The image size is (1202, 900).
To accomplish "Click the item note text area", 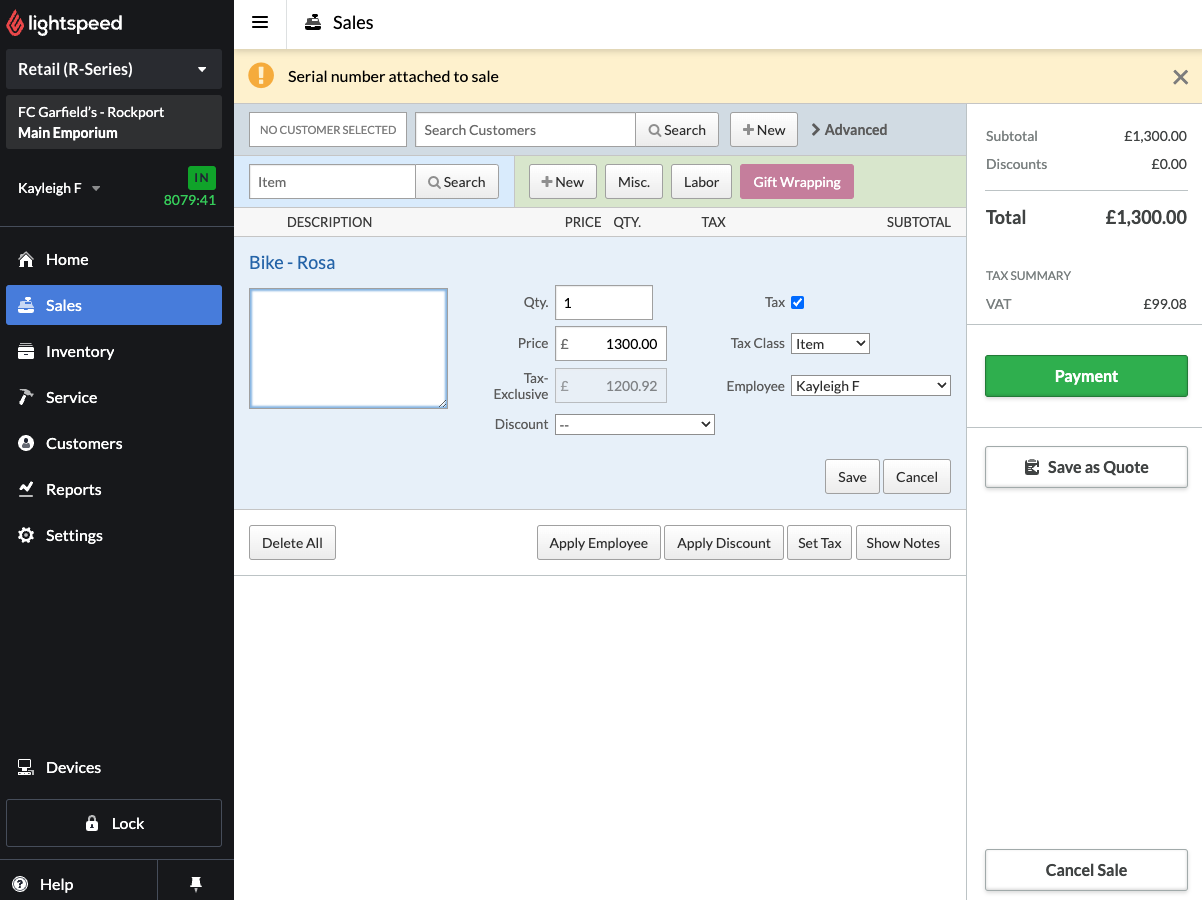I will (x=348, y=348).
